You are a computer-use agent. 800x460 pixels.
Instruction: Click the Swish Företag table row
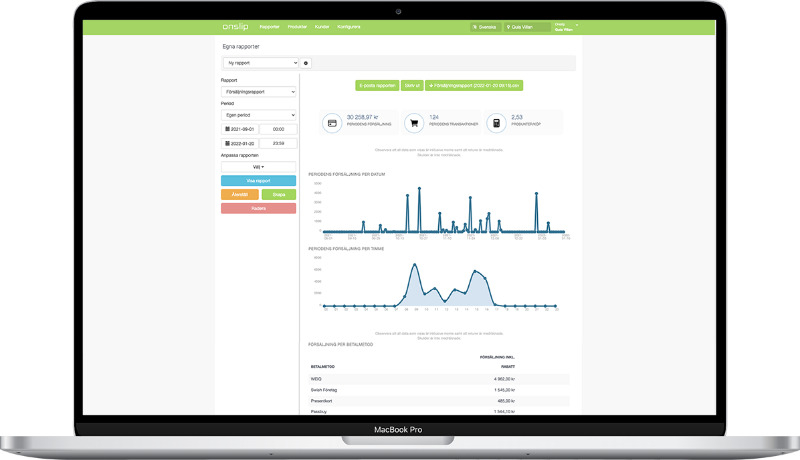[439, 390]
